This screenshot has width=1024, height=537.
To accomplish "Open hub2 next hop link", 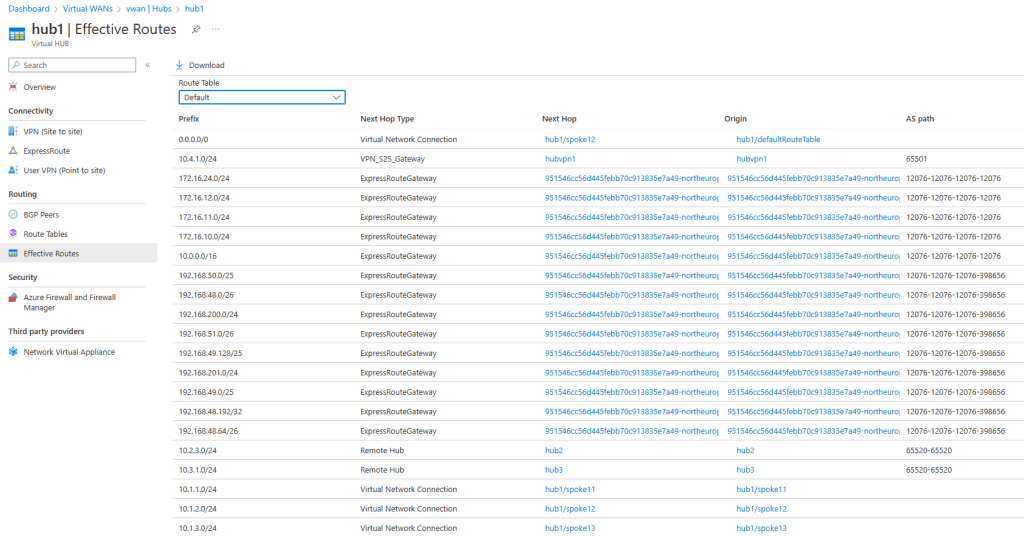I will (554, 451).
